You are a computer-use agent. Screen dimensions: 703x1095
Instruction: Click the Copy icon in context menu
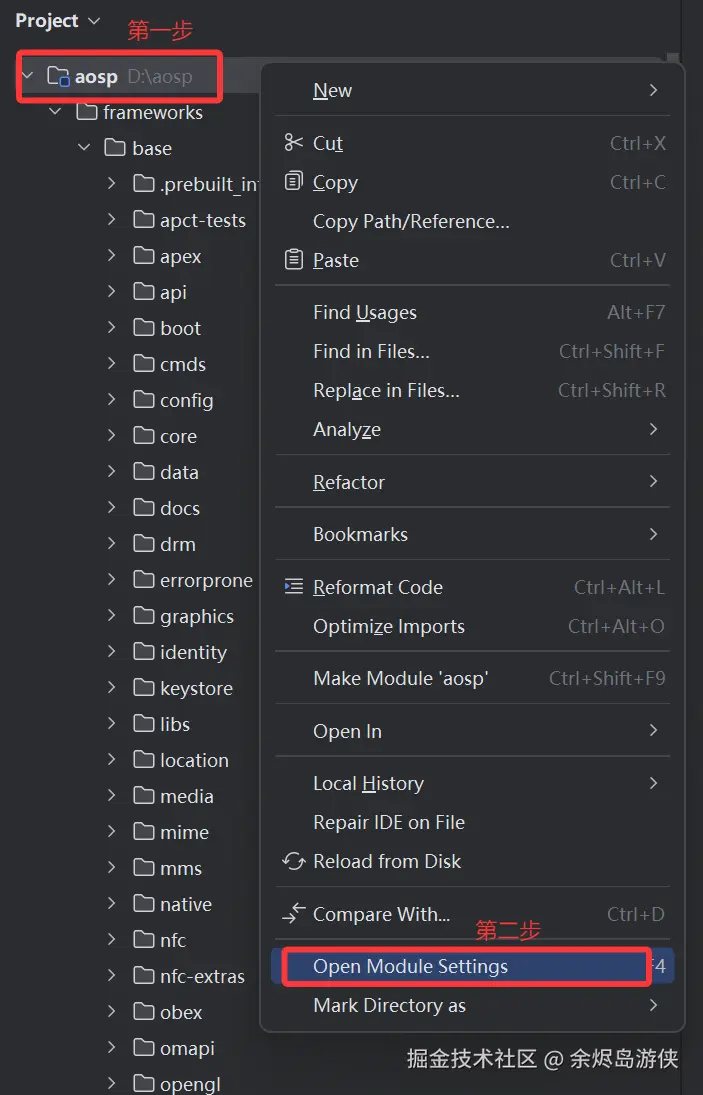click(293, 182)
